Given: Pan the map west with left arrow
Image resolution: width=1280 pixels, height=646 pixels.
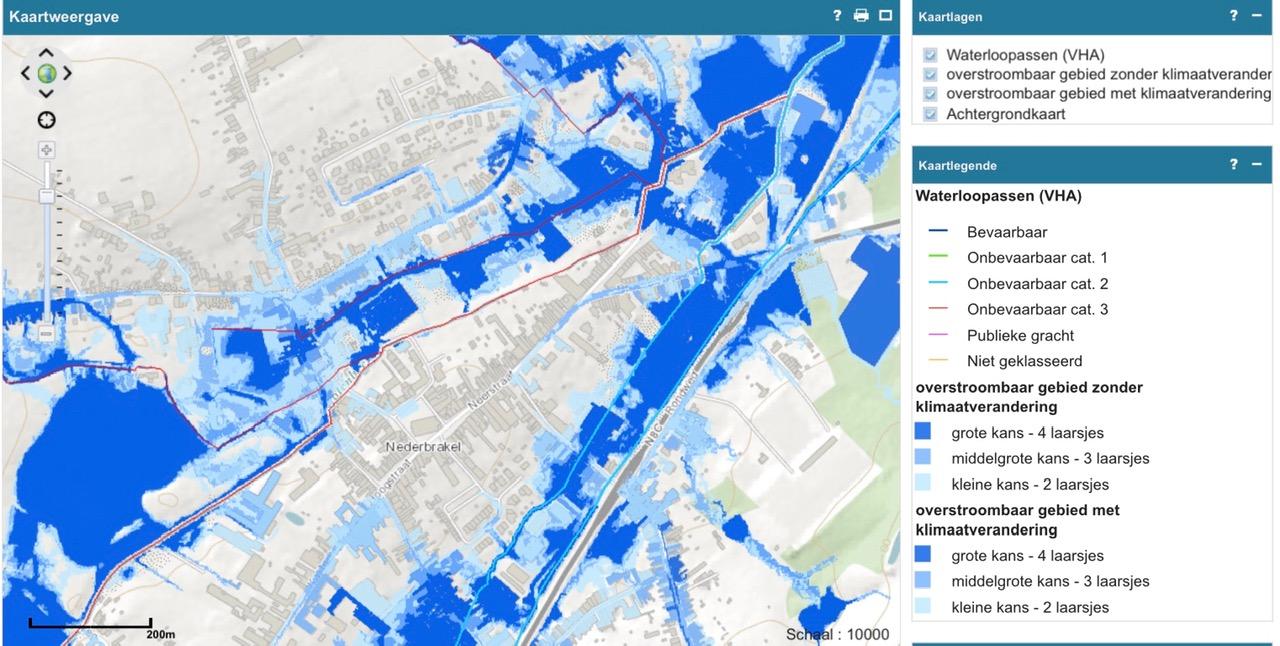Looking at the screenshot, I should coord(26,74).
